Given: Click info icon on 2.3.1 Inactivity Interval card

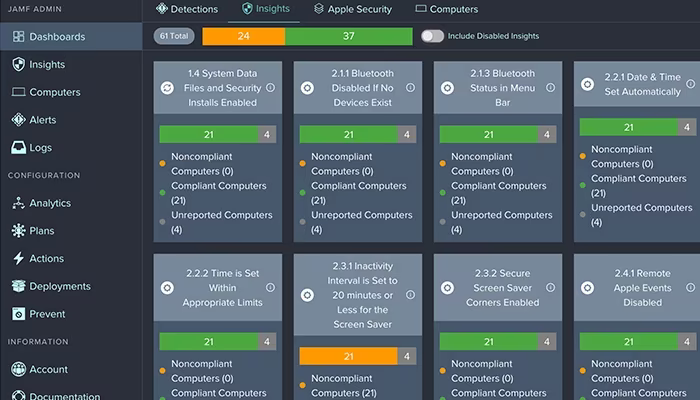Looking at the screenshot, I should coord(410,295).
